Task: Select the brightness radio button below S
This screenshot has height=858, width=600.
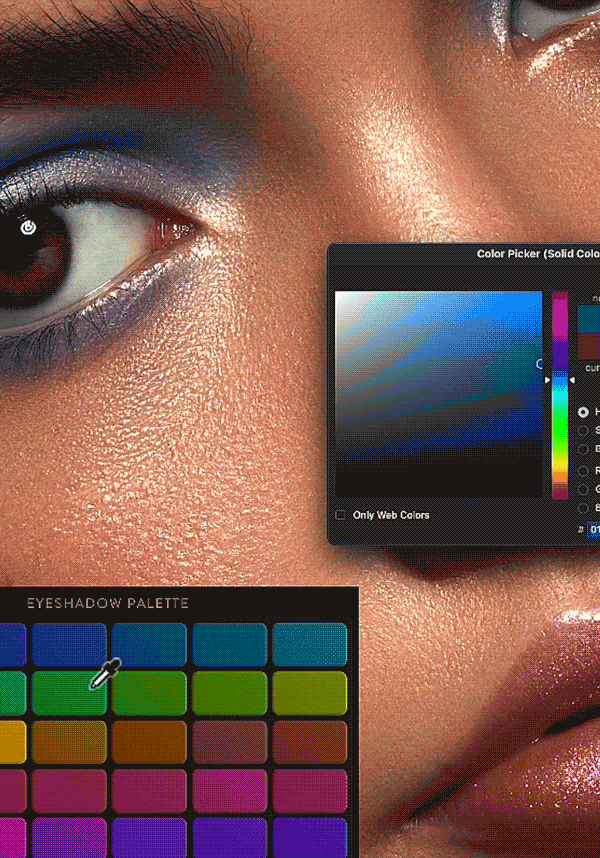Action: (x=584, y=449)
